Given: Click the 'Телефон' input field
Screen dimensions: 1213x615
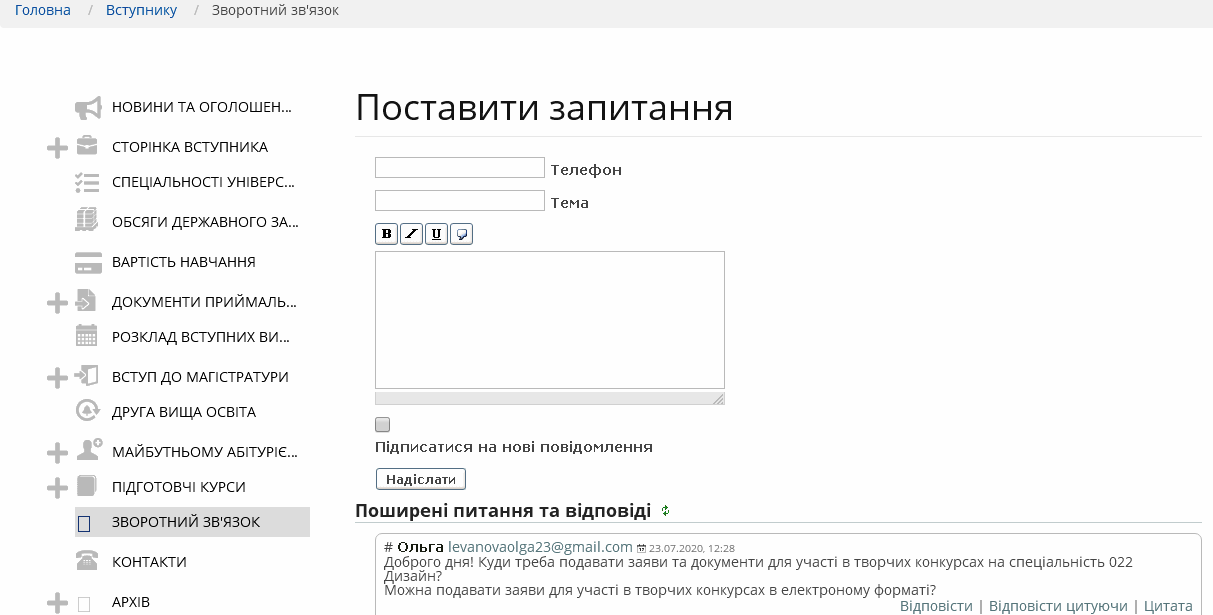Looking at the screenshot, I should tap(459, 167).
